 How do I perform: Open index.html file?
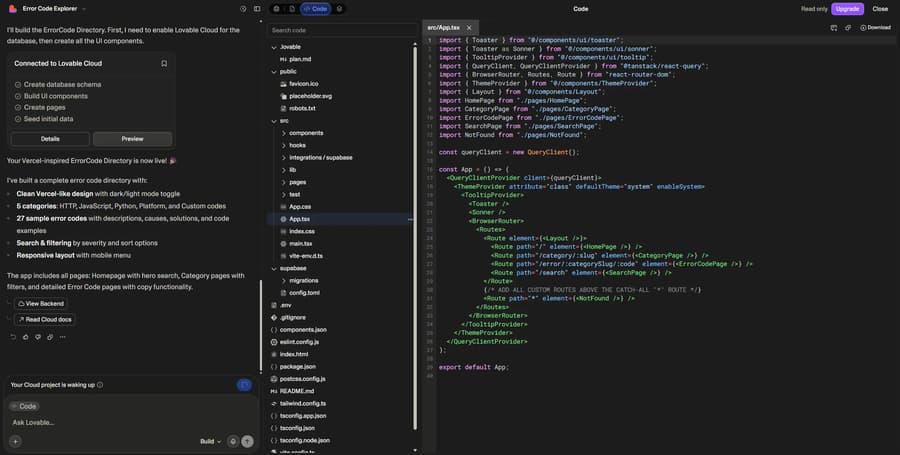click(x=289, y=355)
